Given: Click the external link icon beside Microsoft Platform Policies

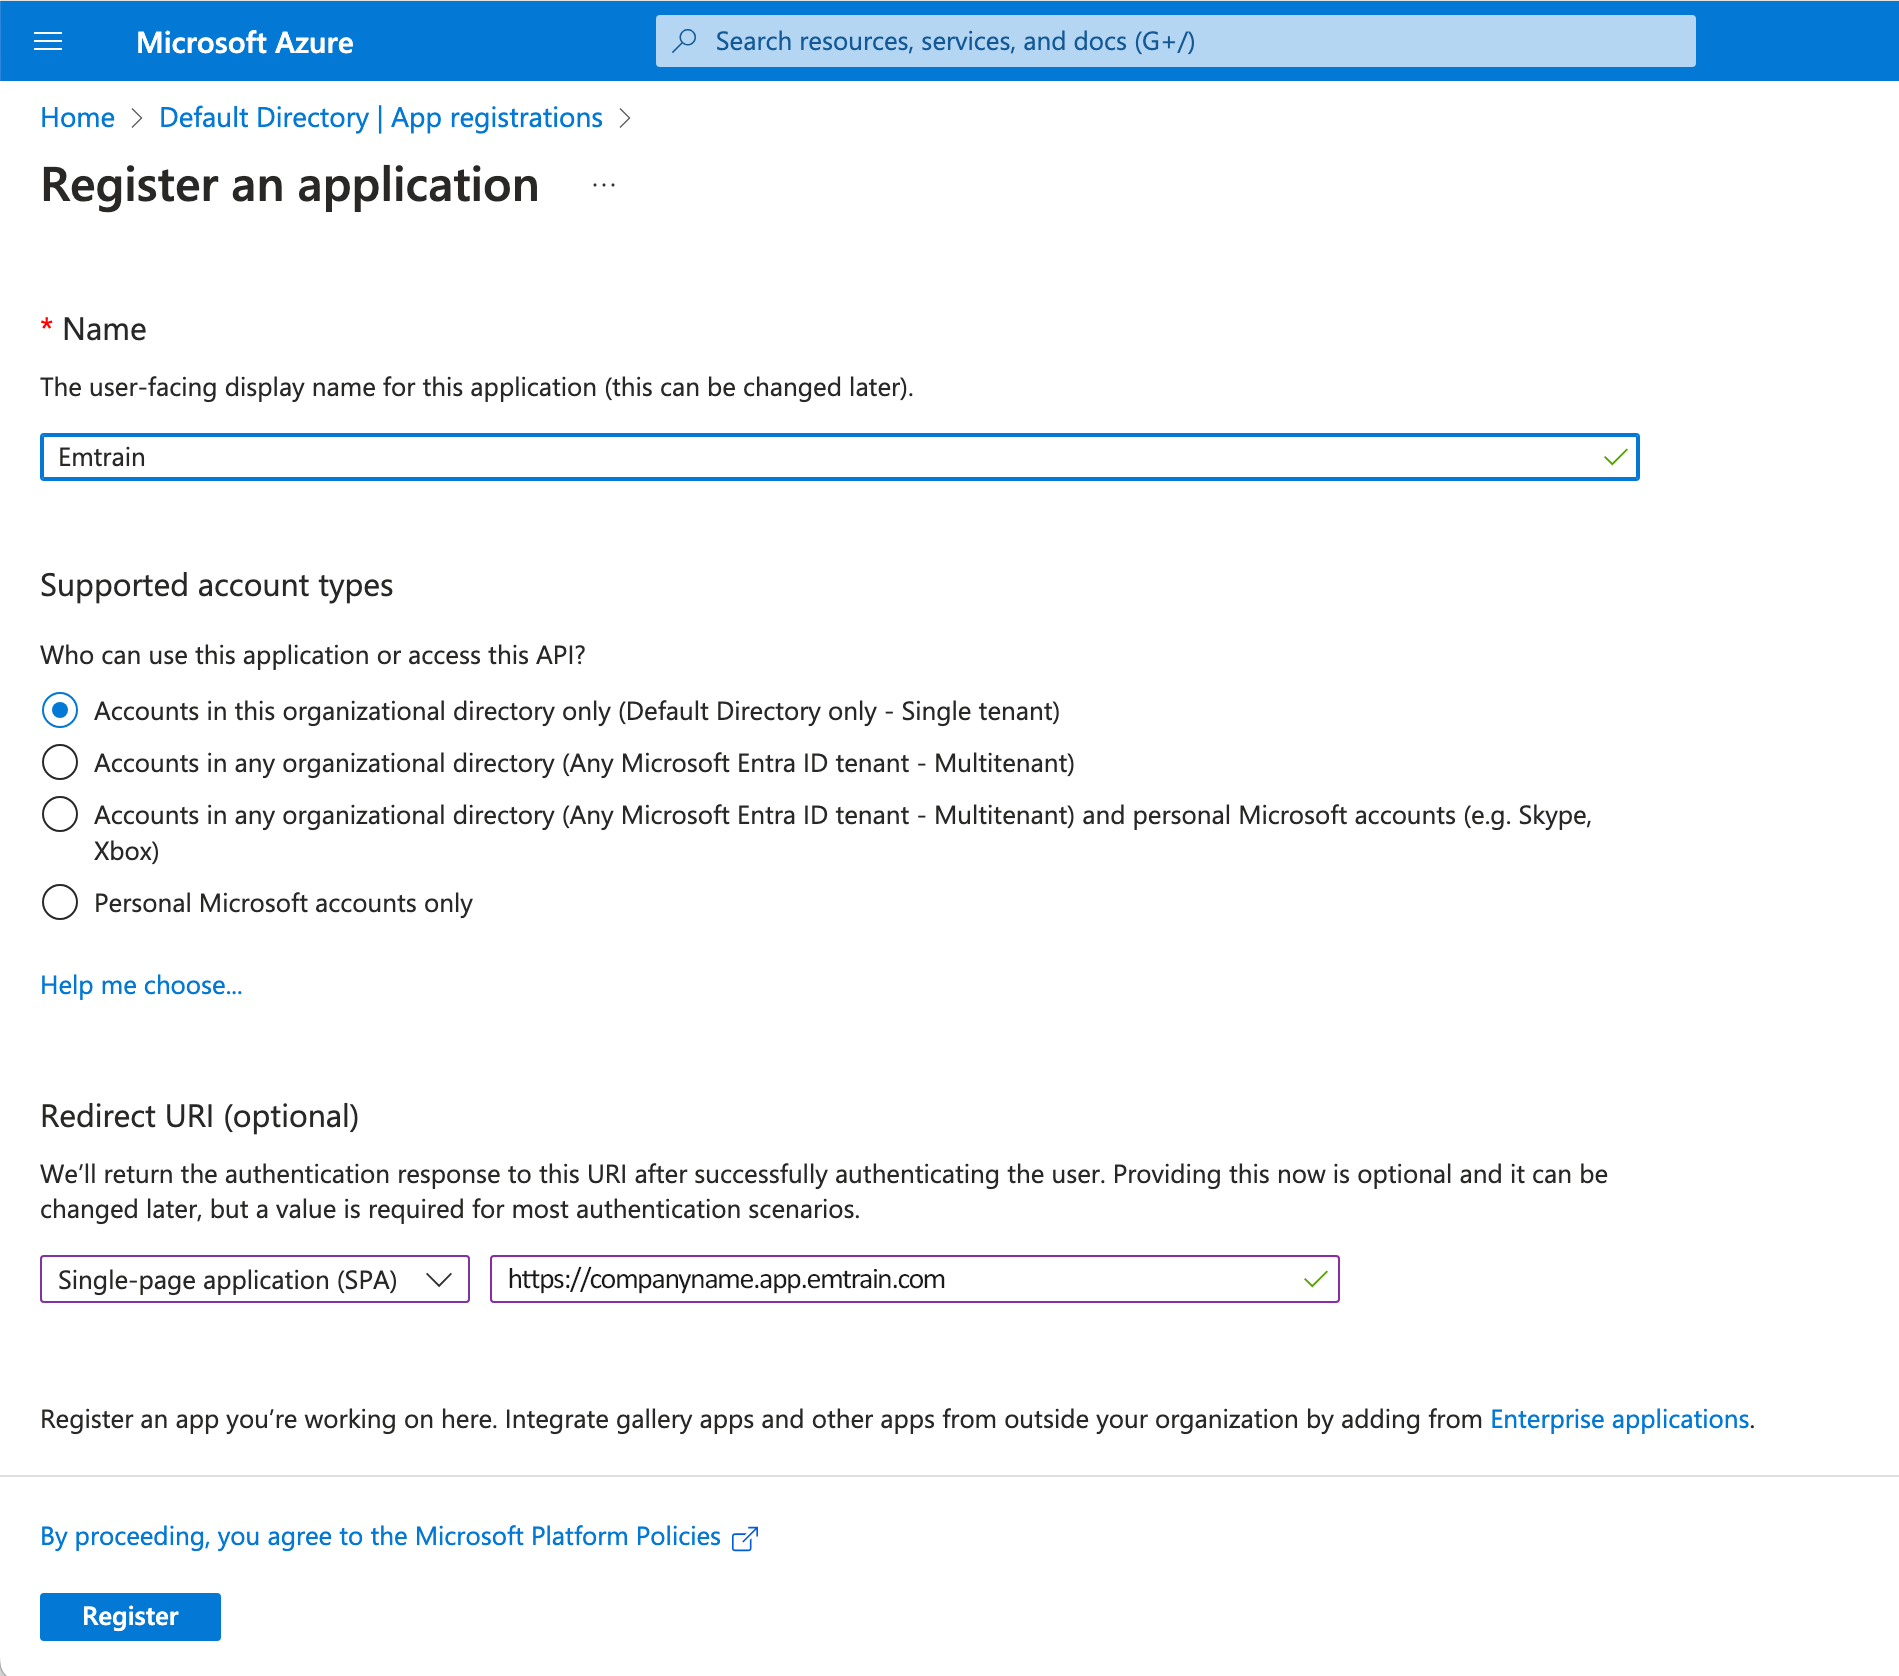Looking at the screenshot, I should 746,1537.
